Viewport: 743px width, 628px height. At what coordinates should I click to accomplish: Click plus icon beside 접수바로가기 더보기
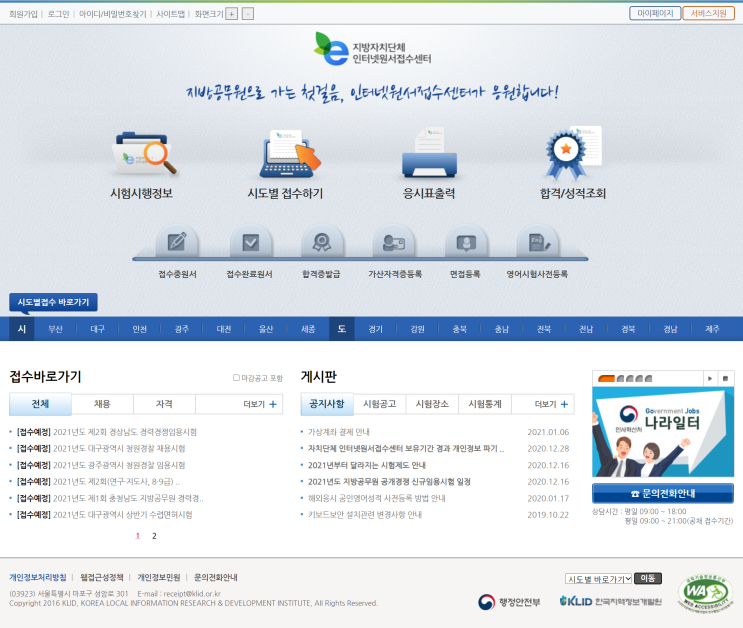(273, 404)
